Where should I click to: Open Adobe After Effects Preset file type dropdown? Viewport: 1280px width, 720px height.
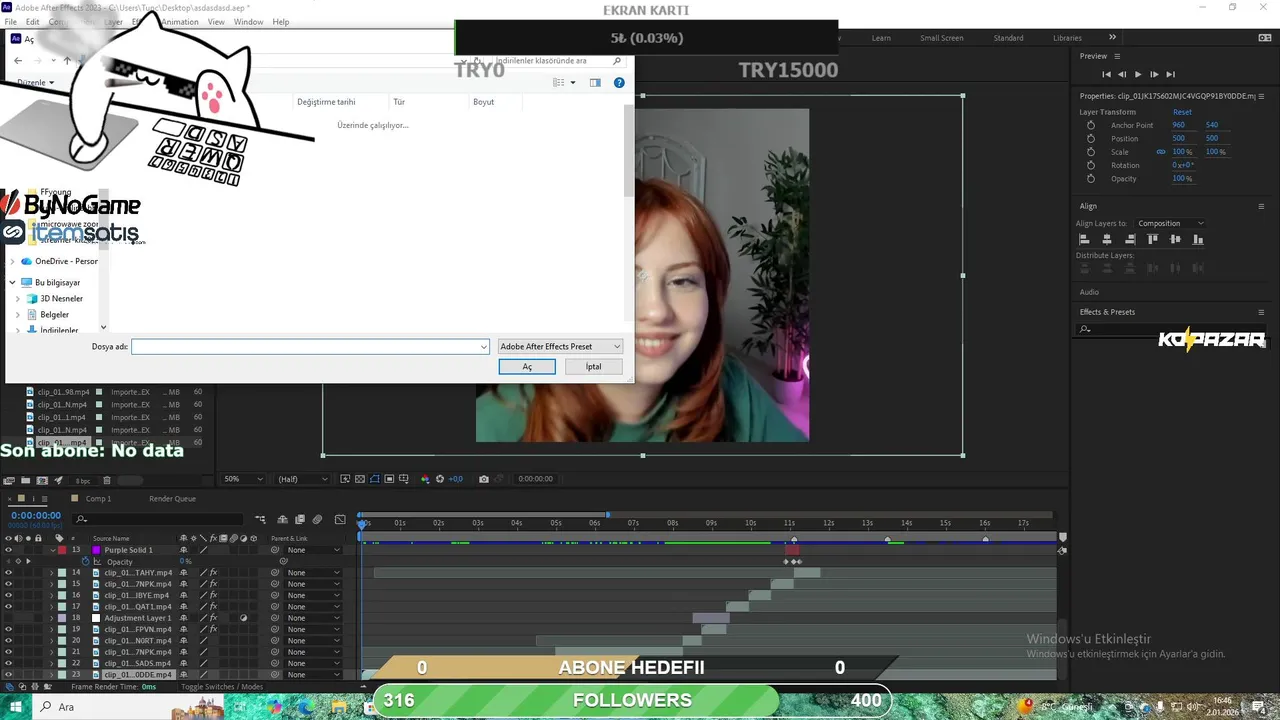[560, 347]
